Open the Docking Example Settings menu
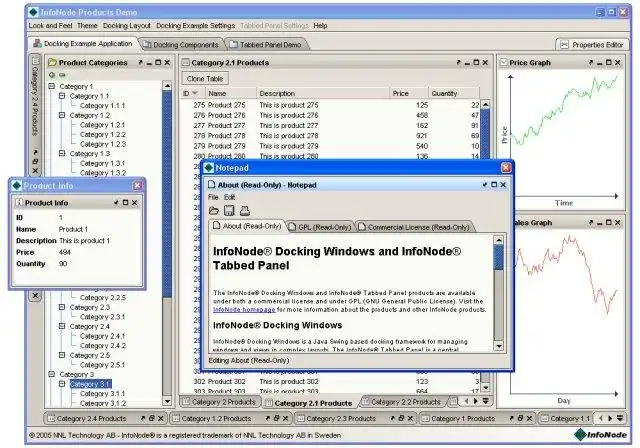 coord(196,25)
